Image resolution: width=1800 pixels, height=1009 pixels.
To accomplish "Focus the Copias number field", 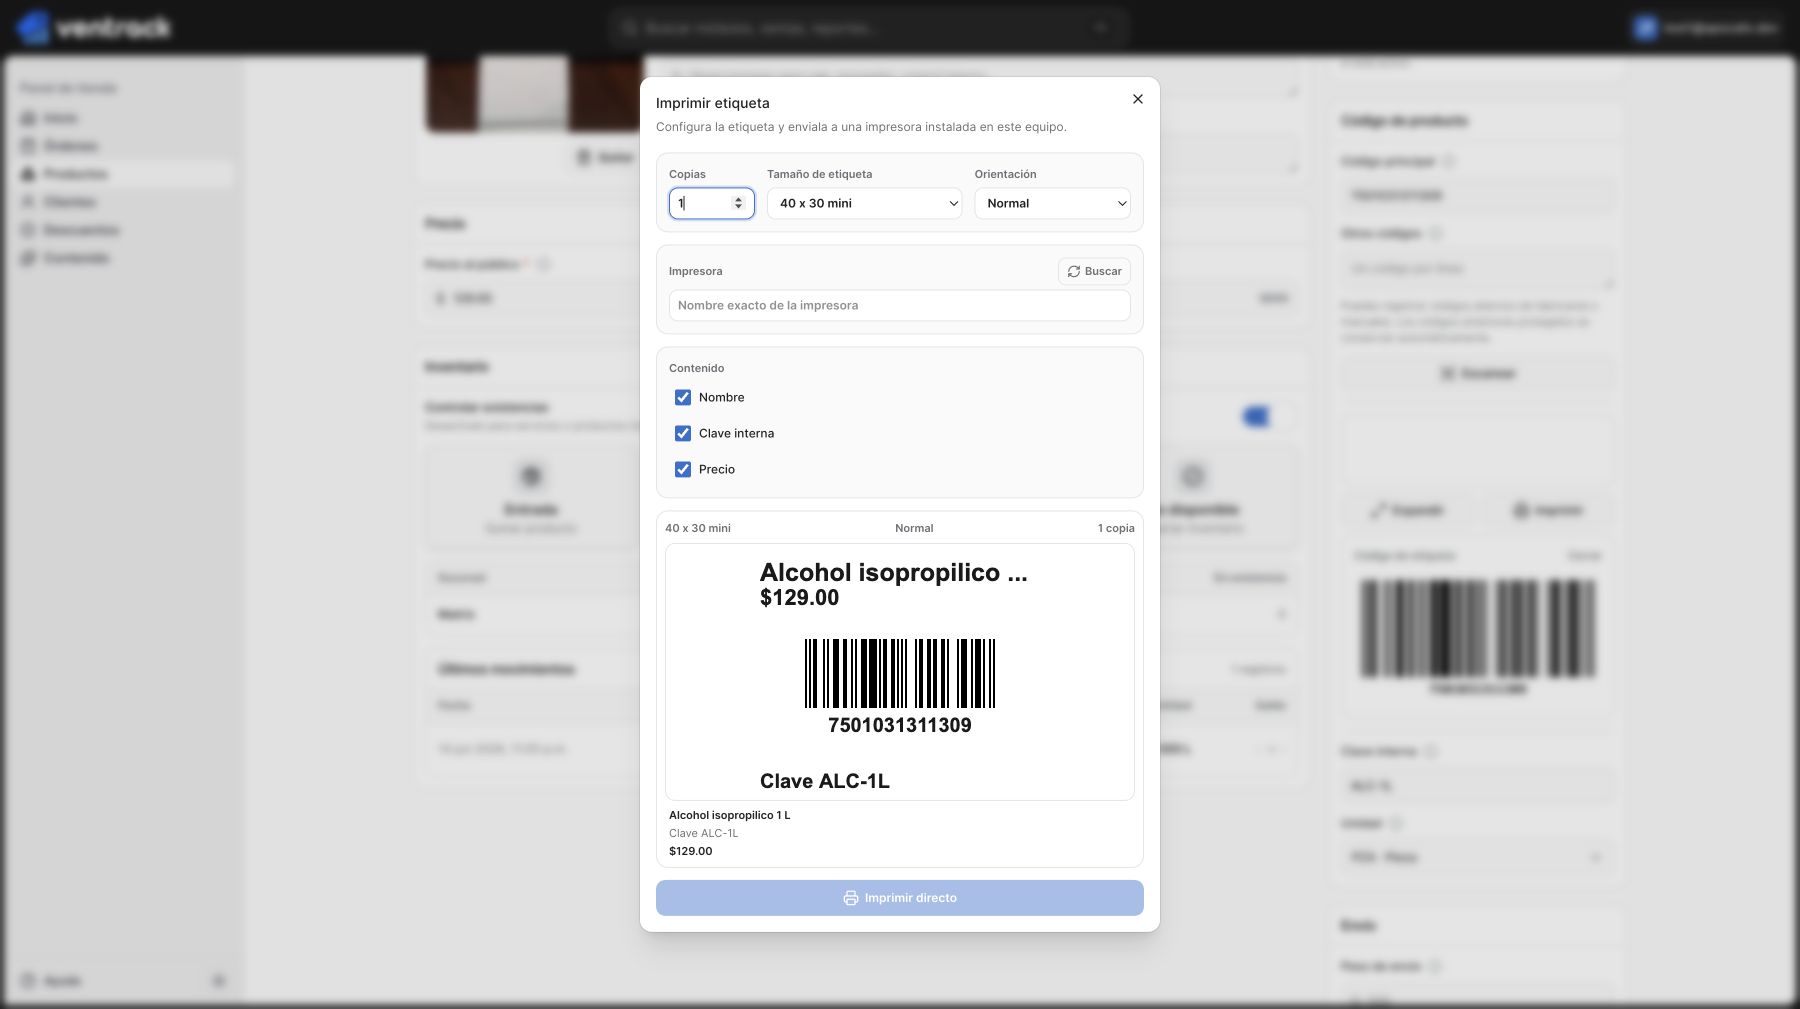I will [x=711, y=203].
